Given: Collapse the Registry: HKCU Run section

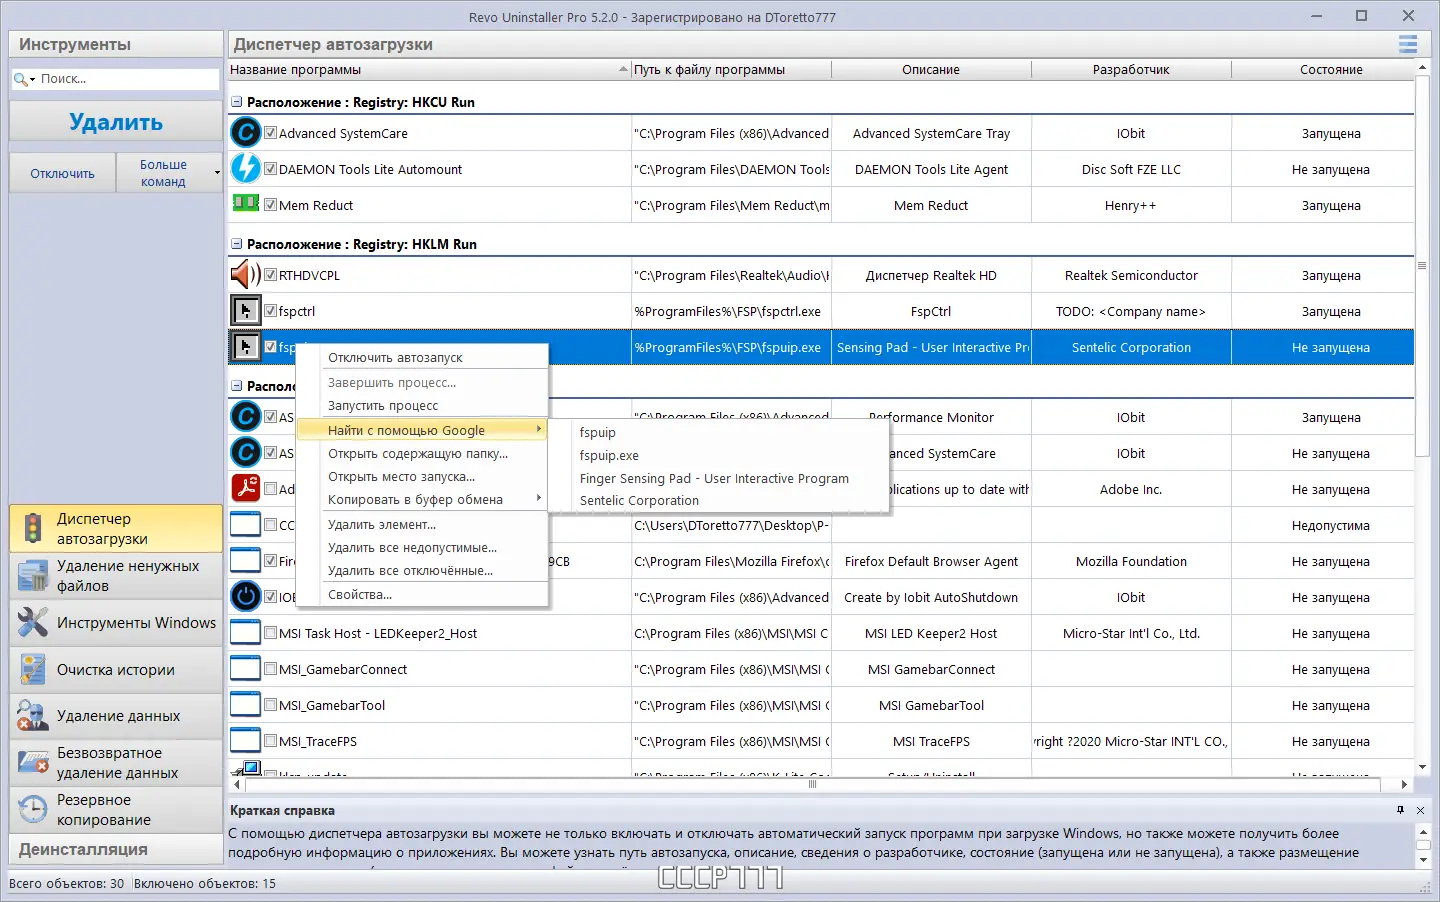Looking at the screenshot, I should pos(237,101).
